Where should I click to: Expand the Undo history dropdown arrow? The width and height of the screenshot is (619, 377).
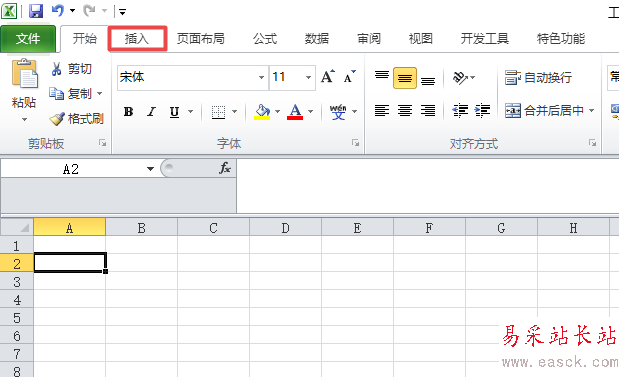[73, 11]
